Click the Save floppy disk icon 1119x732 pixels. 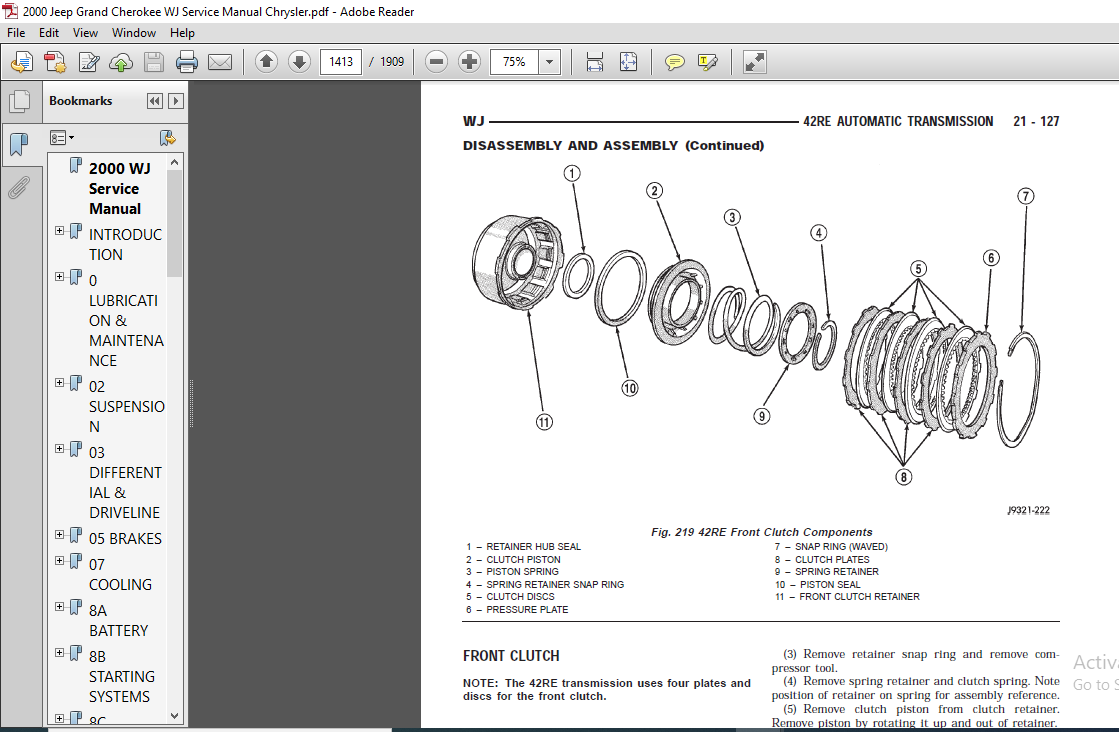click(x=154, y=62)
